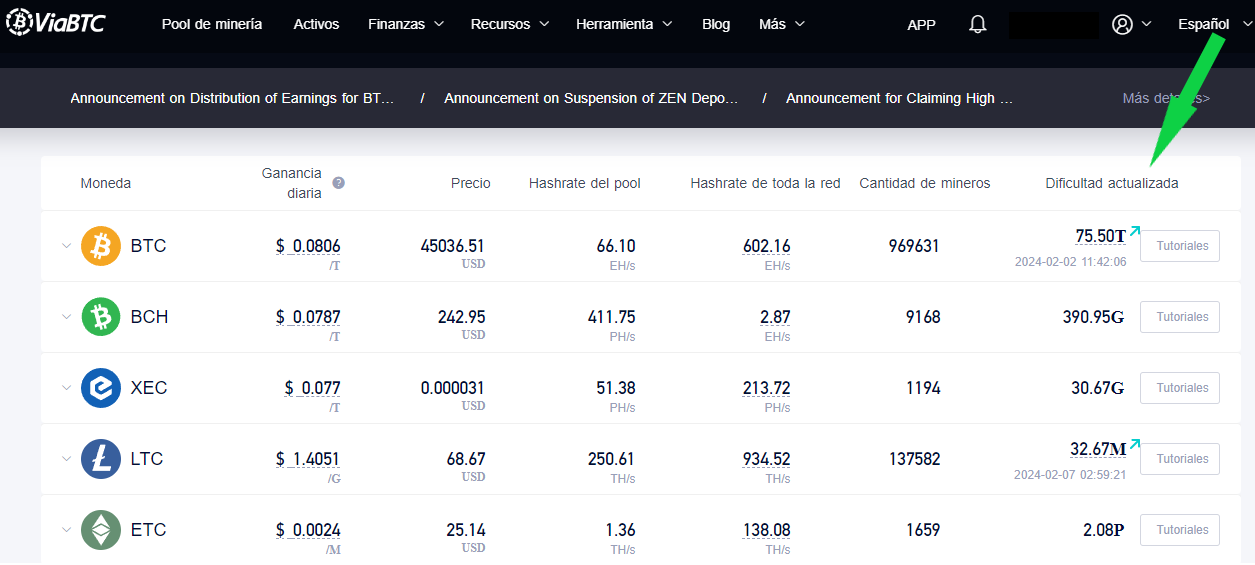
Task: Go to Pool de minería
Action: tap(212, 24)
